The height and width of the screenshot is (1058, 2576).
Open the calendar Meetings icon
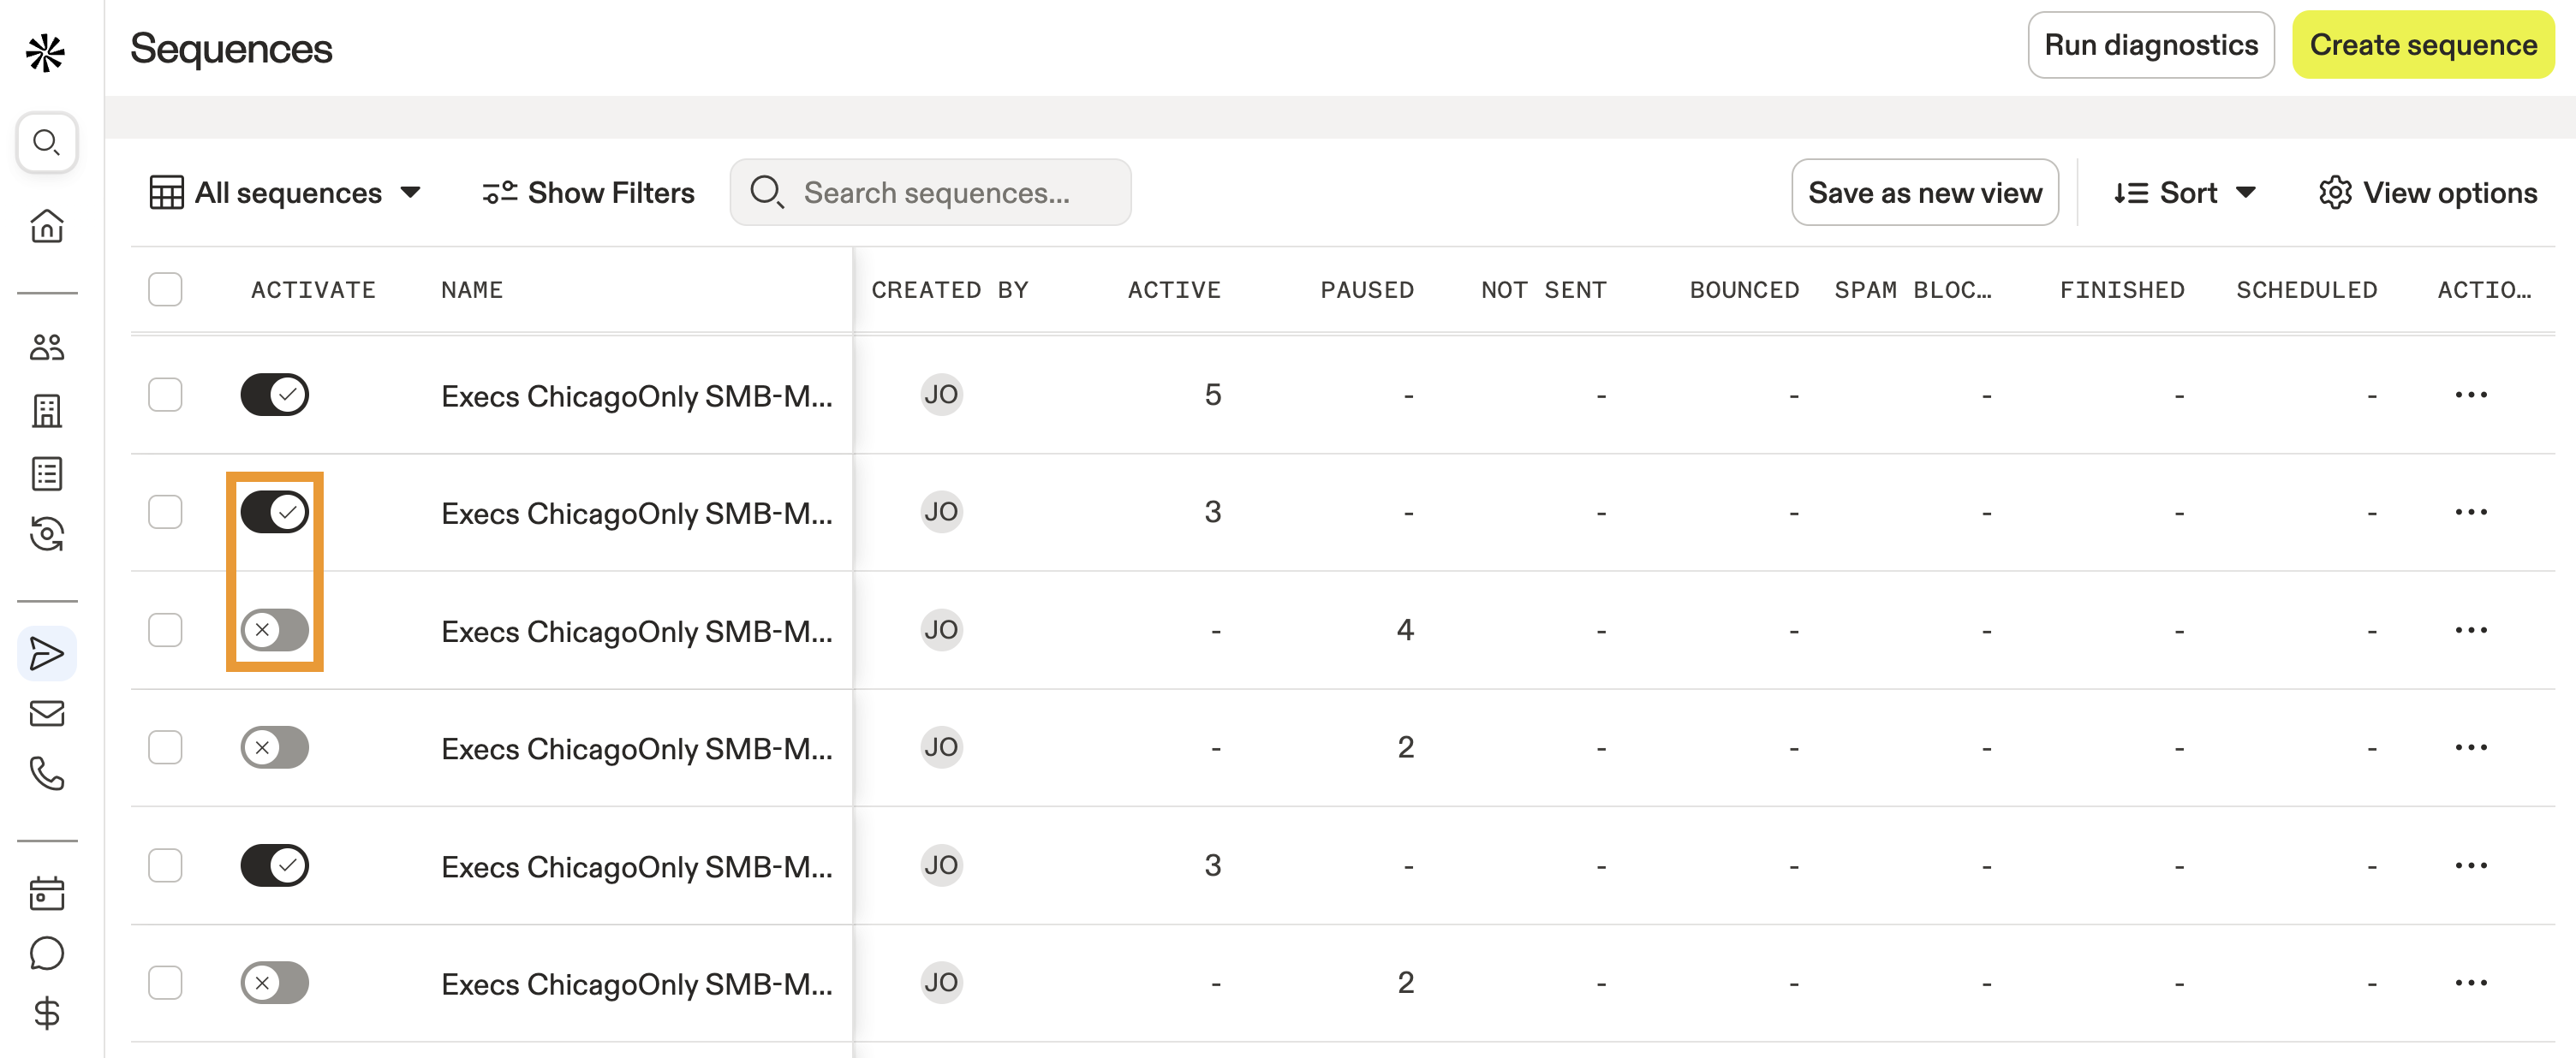(x=46, y=892)
